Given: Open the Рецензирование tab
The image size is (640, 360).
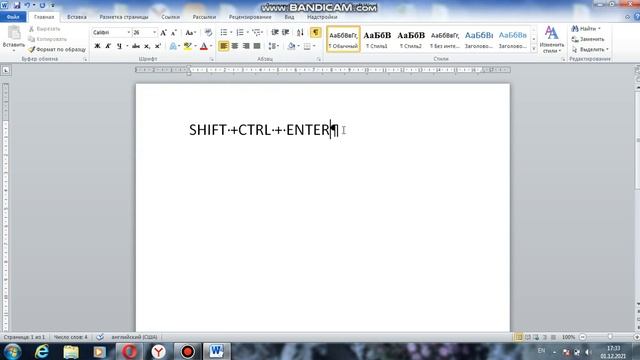Looking at the screenshot, I should pos(250,17).
